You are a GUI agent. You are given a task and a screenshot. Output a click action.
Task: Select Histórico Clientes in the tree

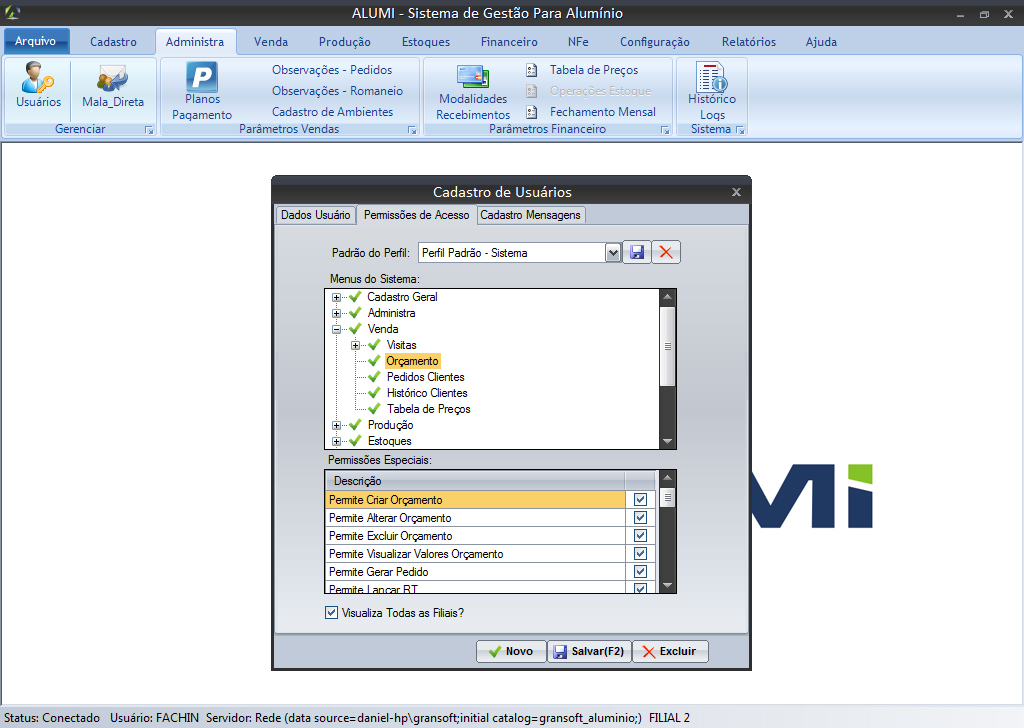(x=426, y=393)
